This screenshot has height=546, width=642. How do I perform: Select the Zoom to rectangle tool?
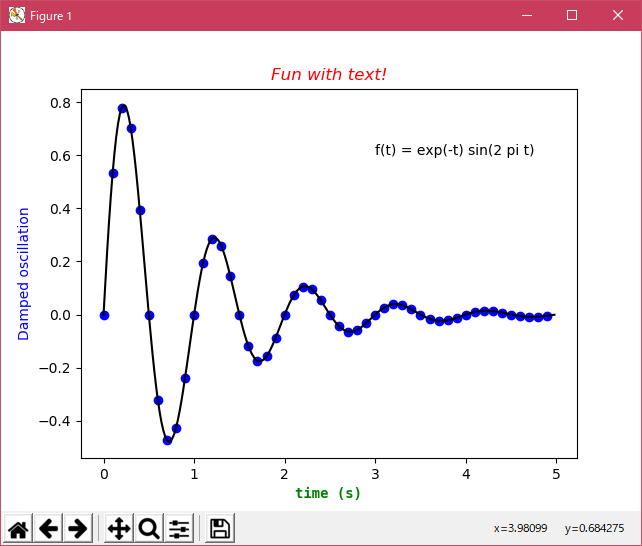(x=149, y=528)
